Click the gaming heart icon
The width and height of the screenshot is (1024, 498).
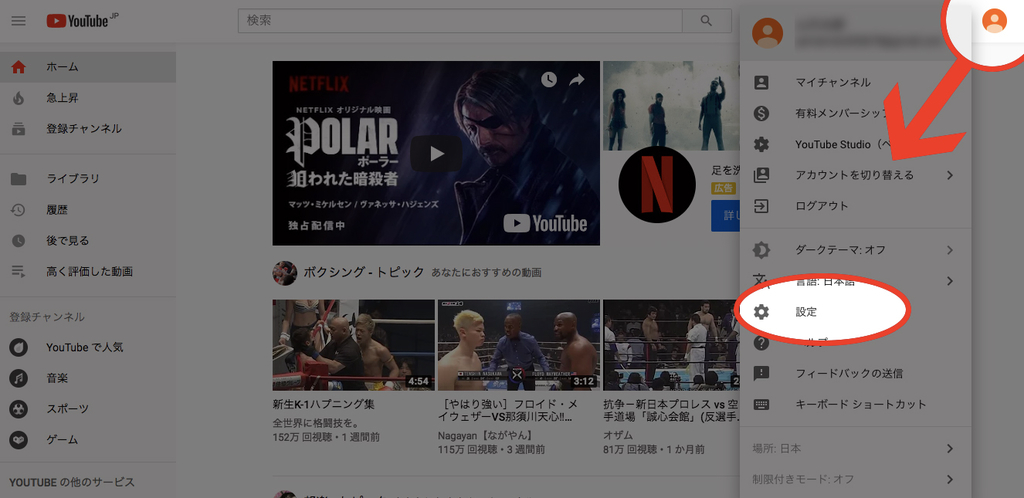(x=18, y=440)
